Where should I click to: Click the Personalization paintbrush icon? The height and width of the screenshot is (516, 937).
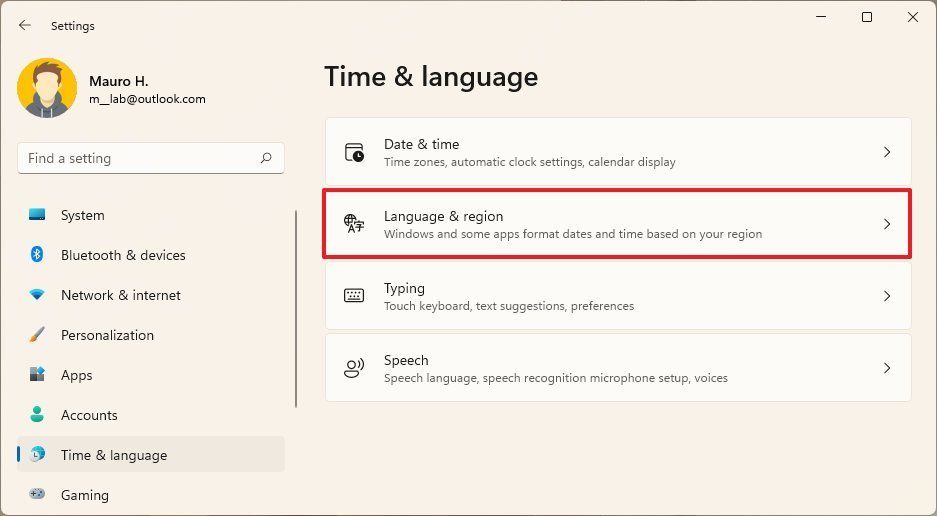37,335
